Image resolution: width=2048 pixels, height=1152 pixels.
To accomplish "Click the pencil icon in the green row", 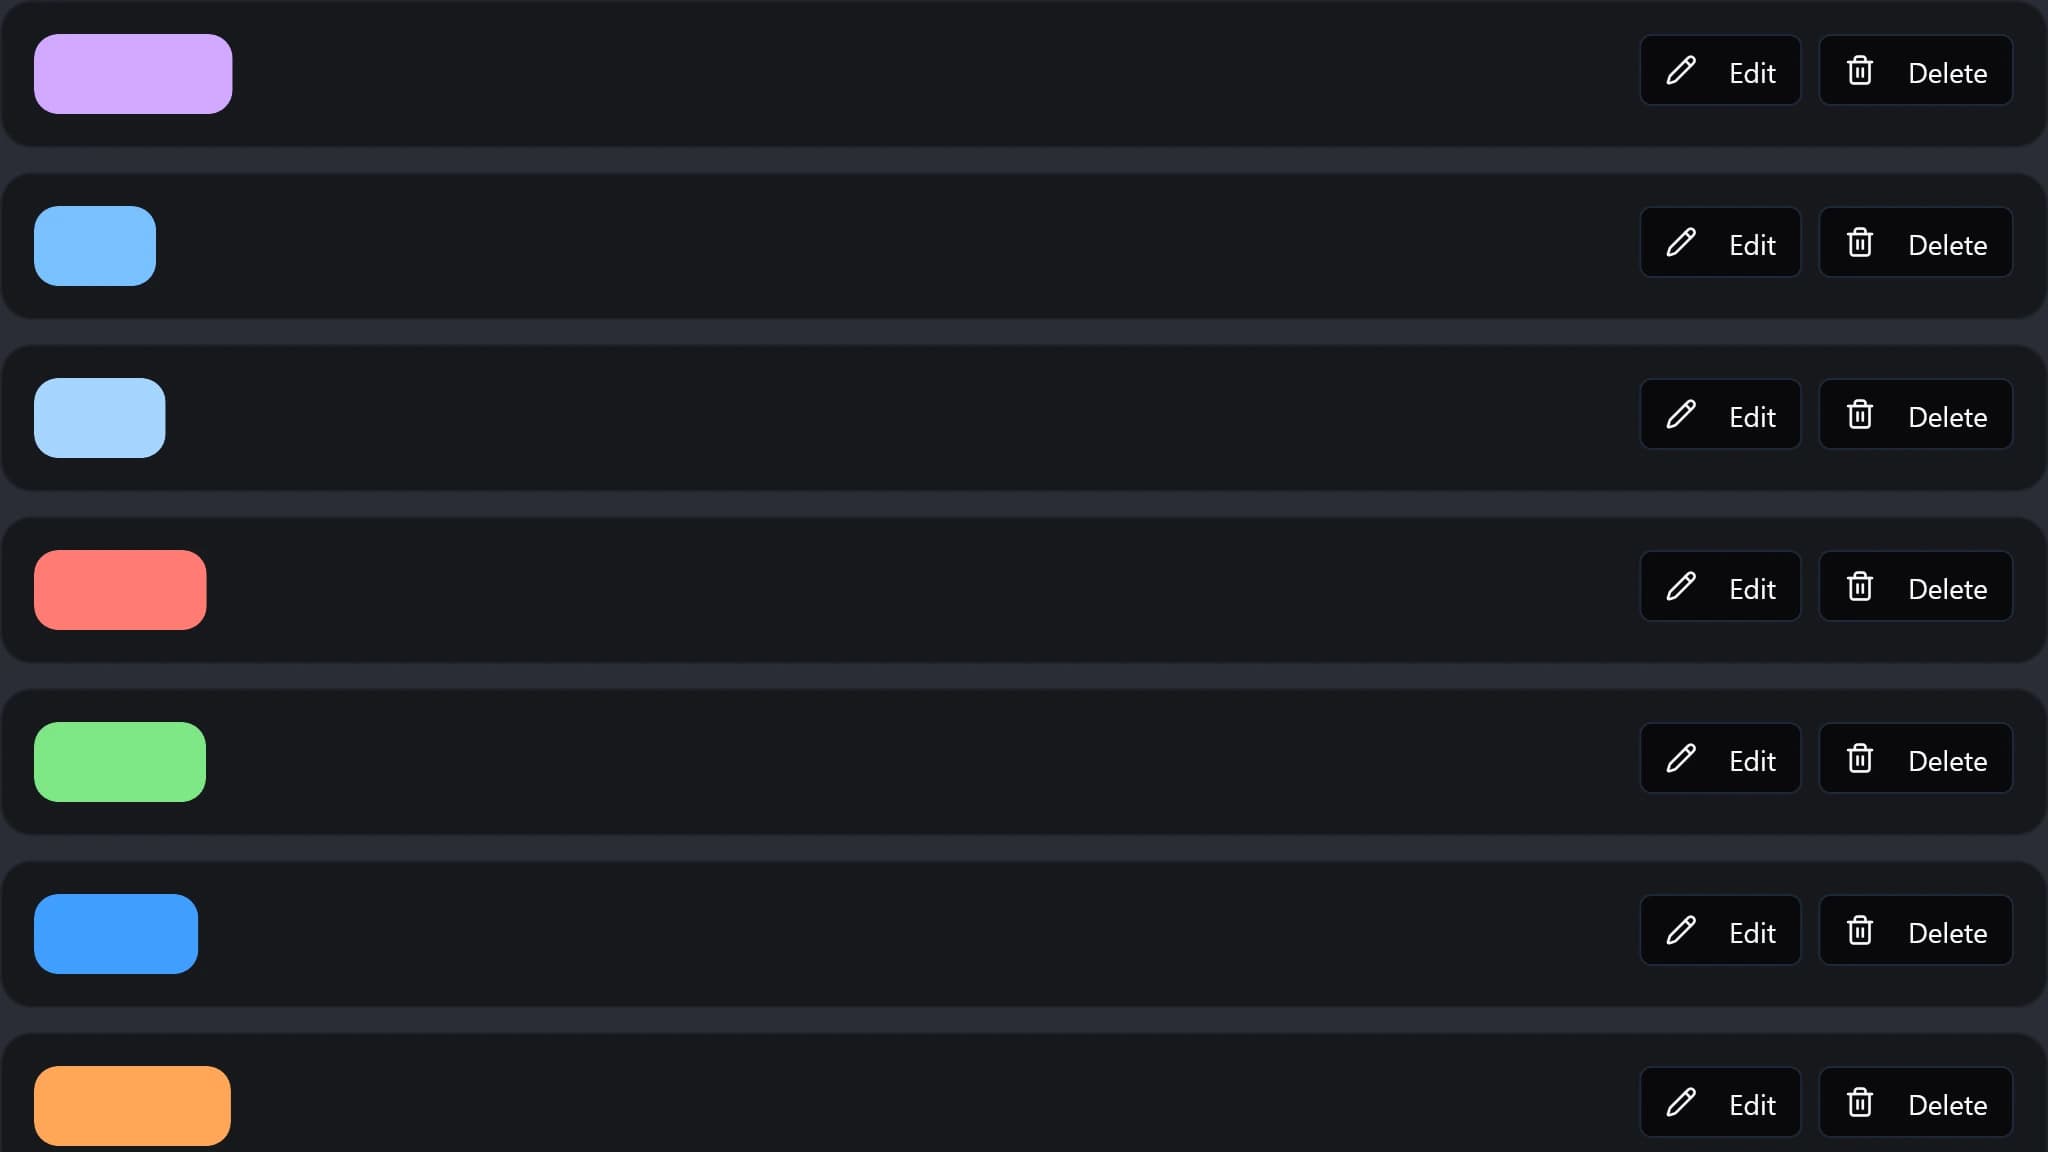I will pyautogui.click(x=1681, y=759).
